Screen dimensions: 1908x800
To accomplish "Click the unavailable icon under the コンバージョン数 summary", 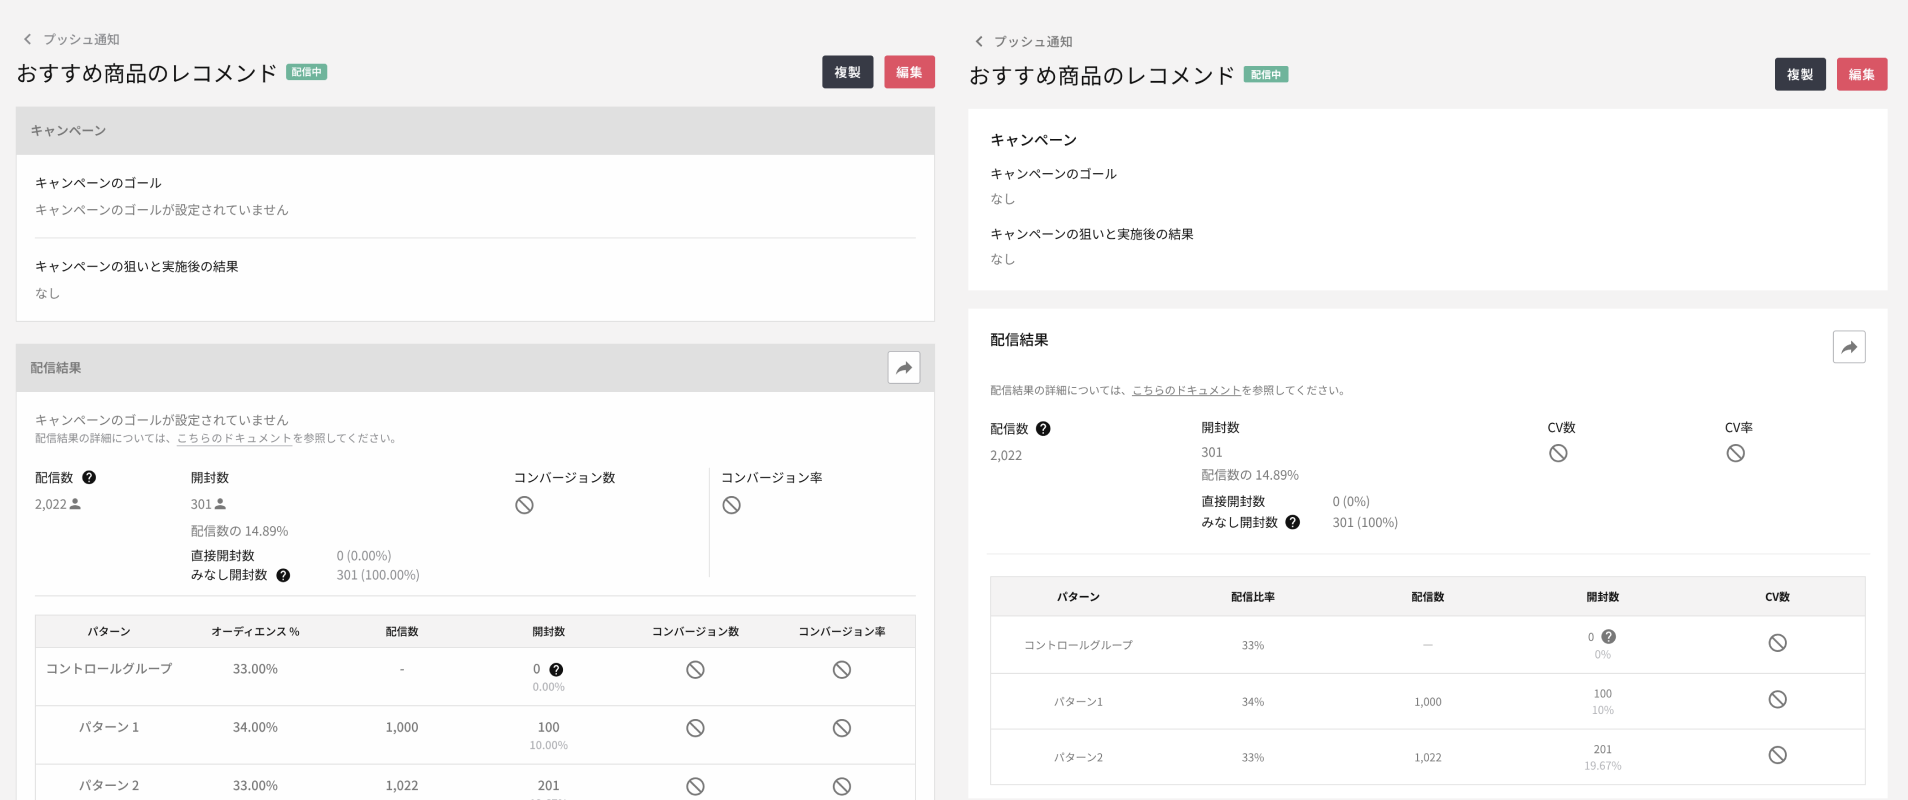I will [524, 505].
